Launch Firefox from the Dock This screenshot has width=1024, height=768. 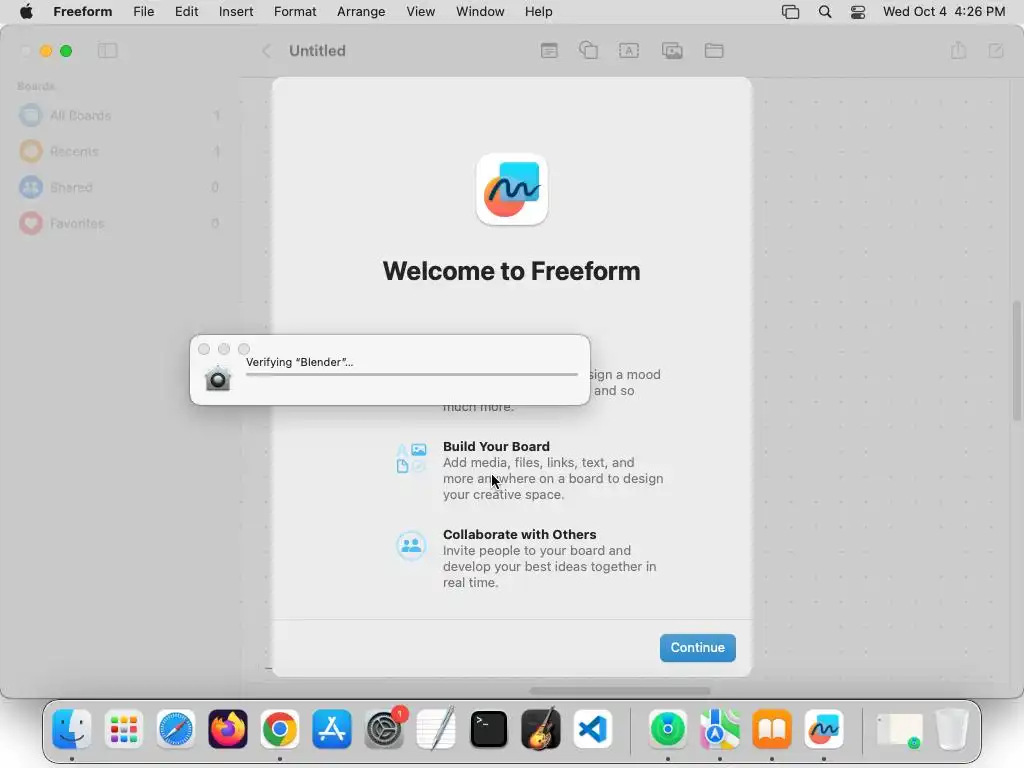click(x=228, y=729)
